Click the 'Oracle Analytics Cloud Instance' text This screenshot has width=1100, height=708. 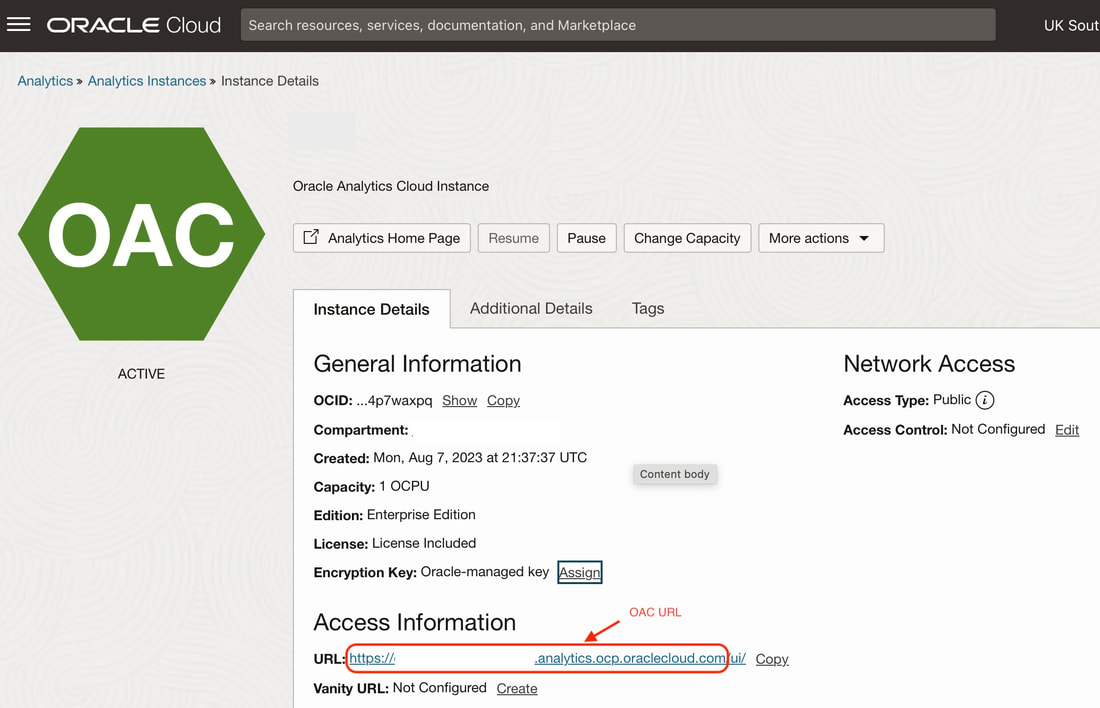point(391,186)
